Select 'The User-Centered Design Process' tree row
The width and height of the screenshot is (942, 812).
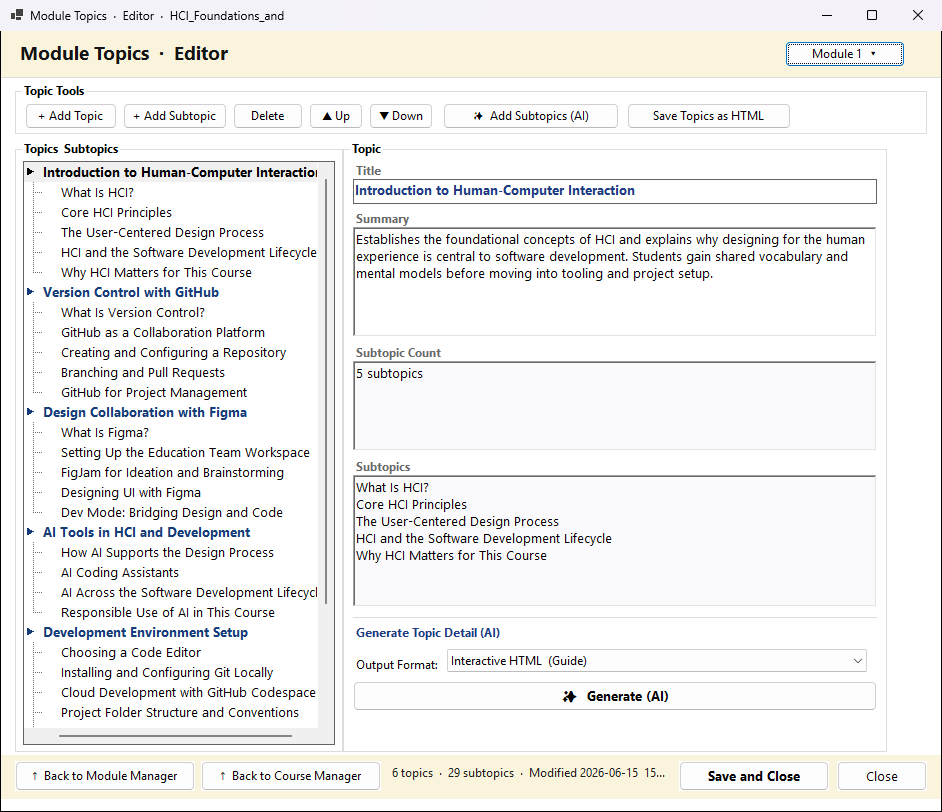[x=162, y=232]
